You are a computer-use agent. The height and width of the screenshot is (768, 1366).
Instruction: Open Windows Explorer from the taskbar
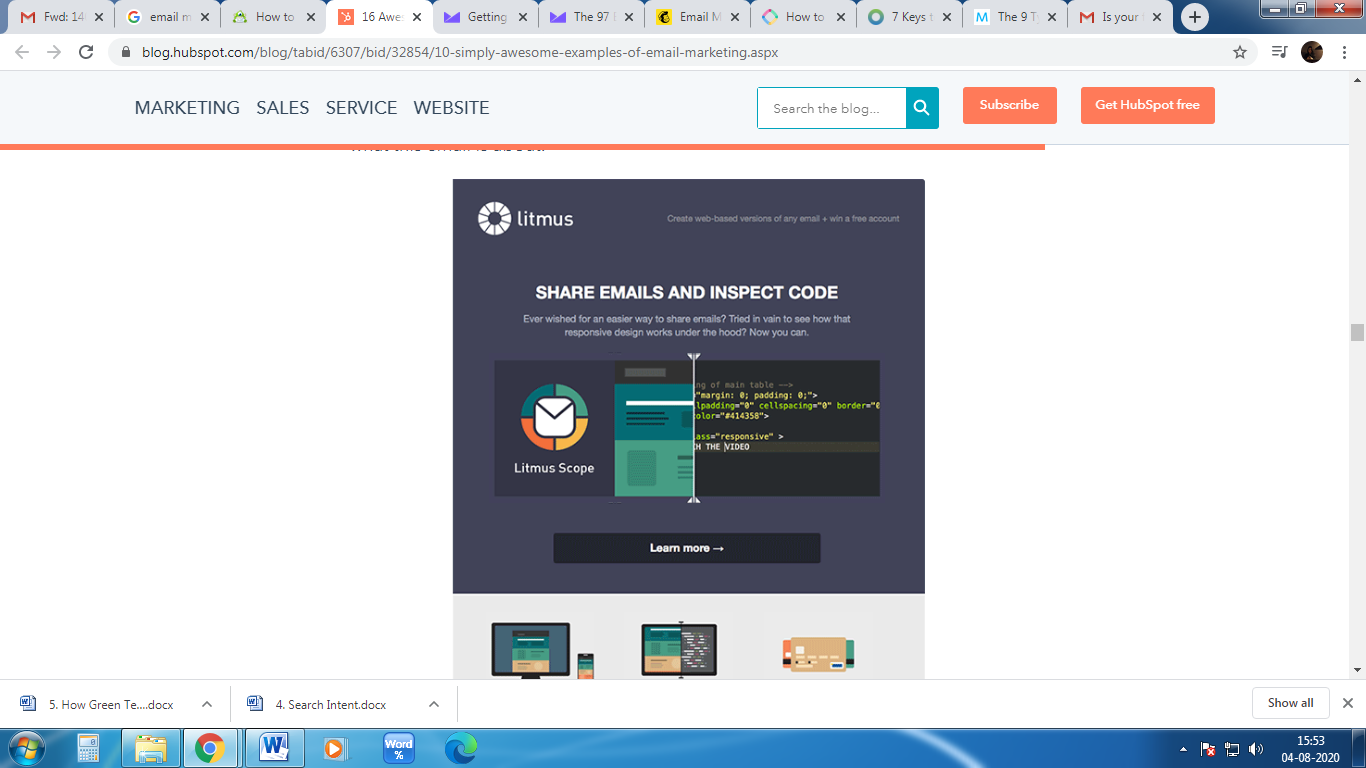pyautogui.click(x=151, y=748)
